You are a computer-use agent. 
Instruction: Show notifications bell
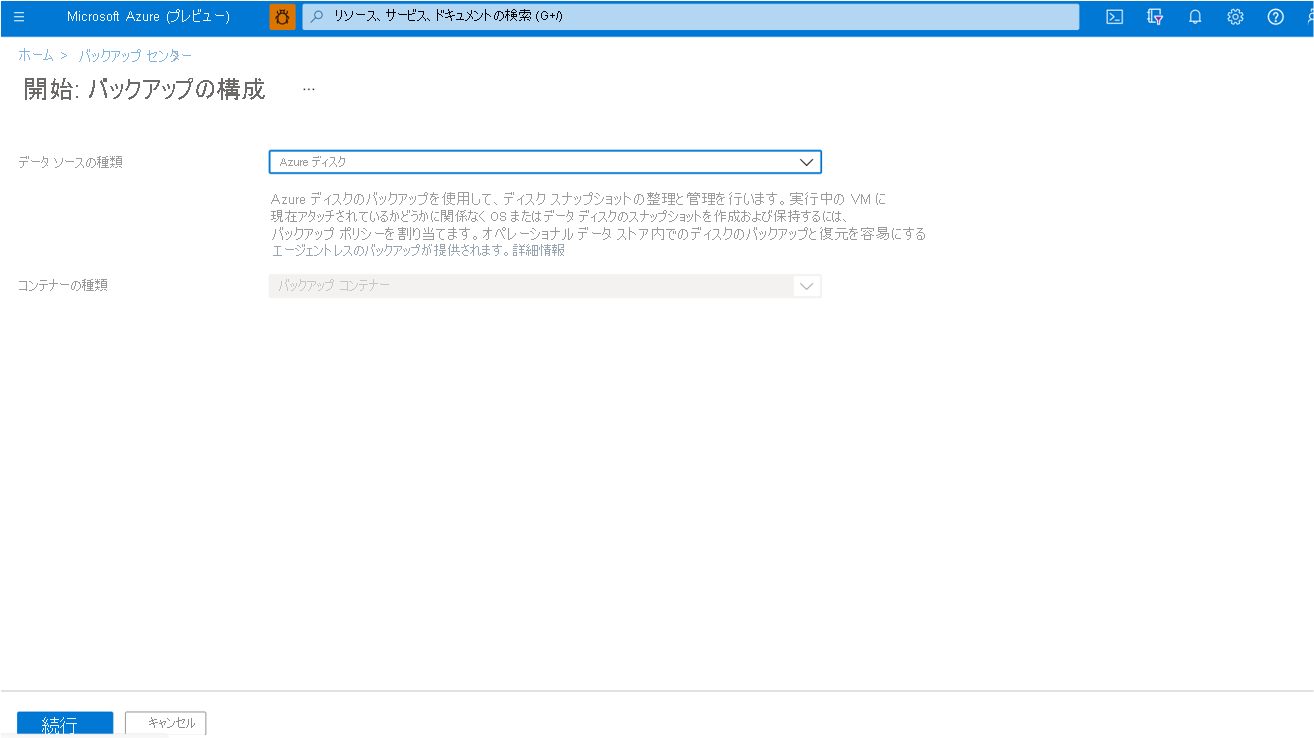tap(1195, 17)
